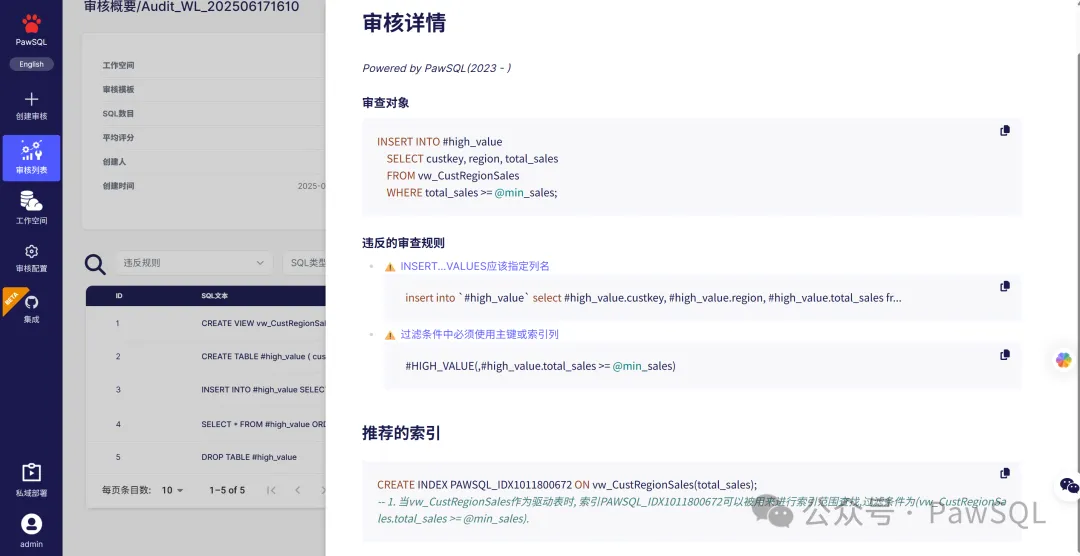Open the WeChat chat floating icon
The height and width of the screenshot is (556, 1080).
(1068, 485)
